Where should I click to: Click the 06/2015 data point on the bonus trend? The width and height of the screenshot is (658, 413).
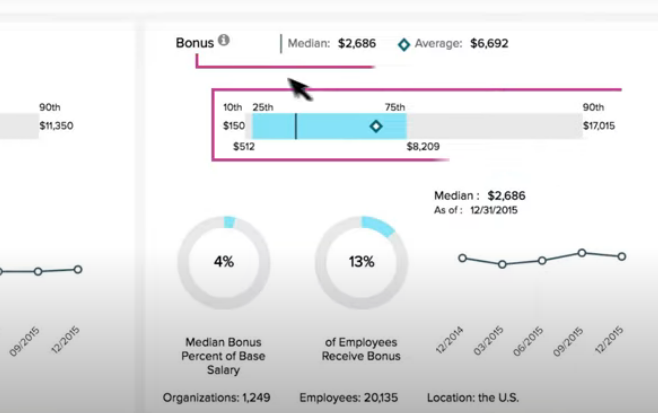tap(542, 260)
